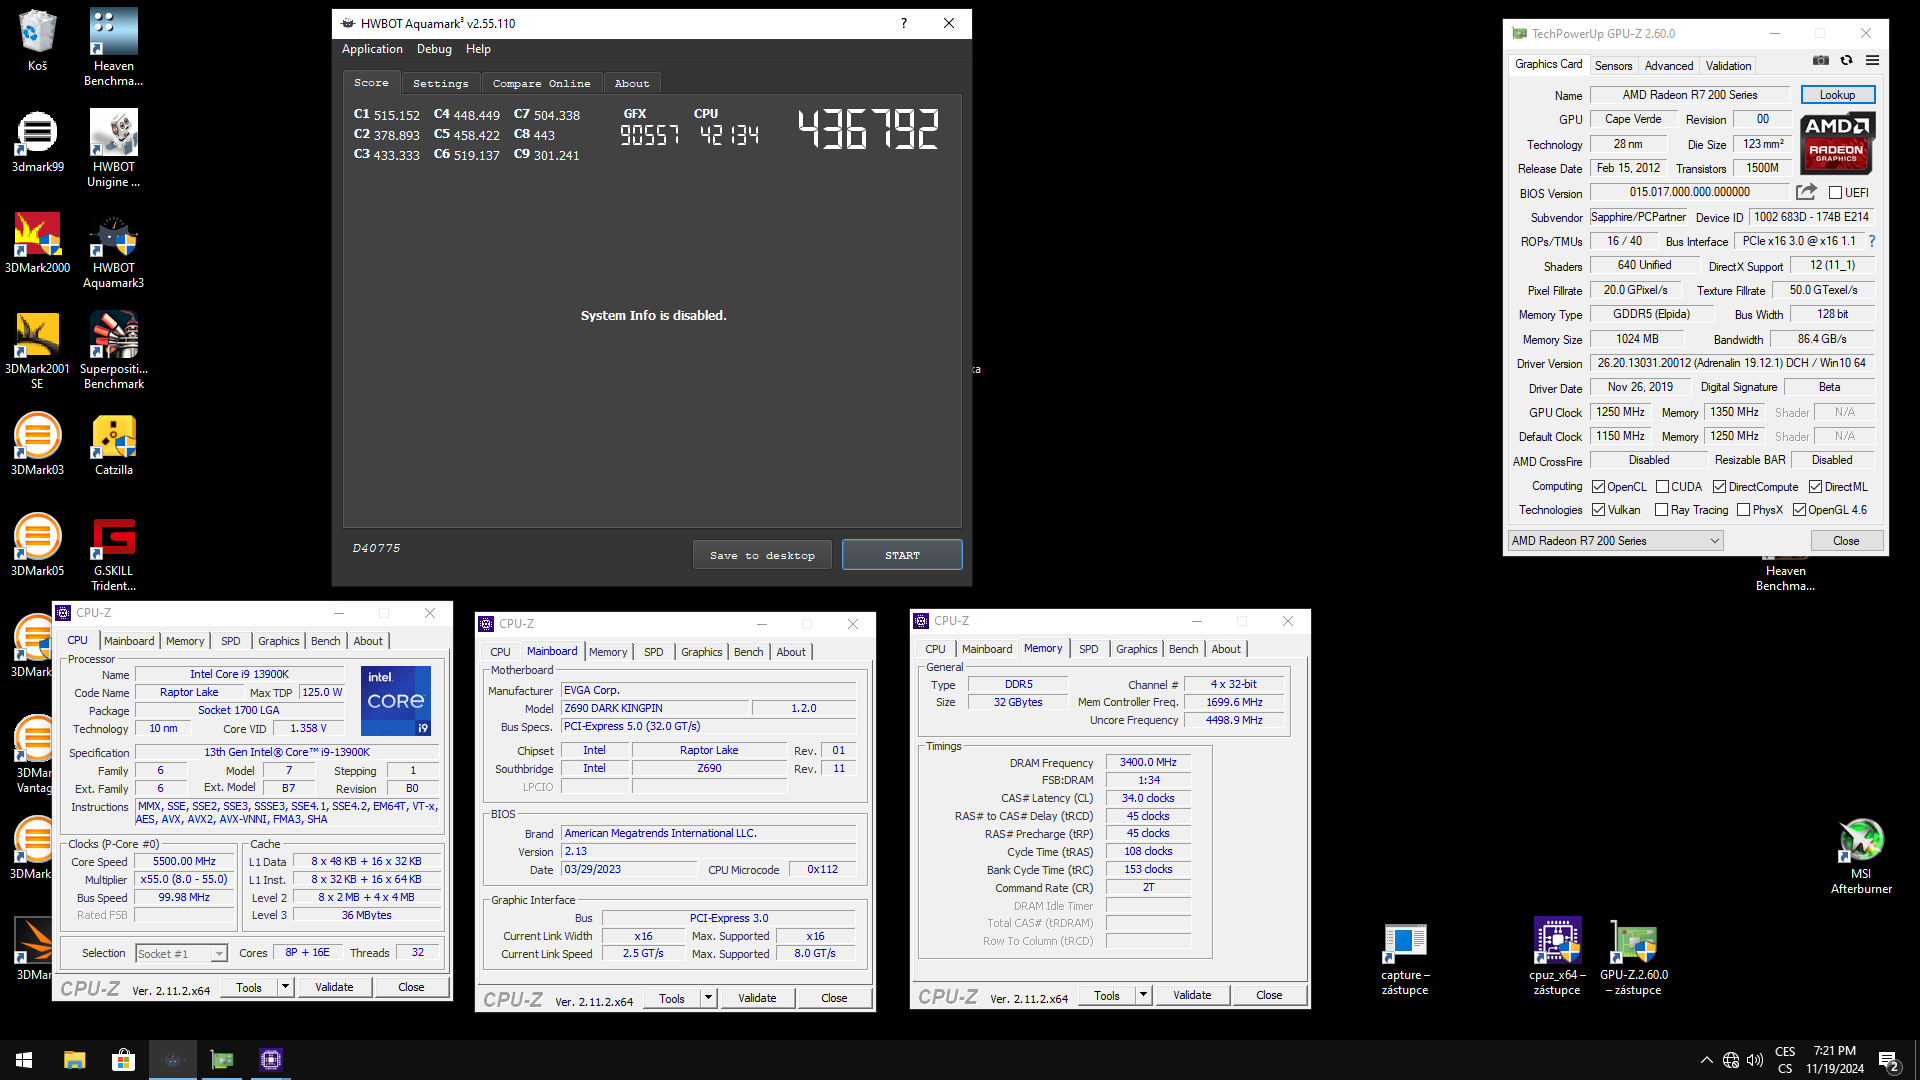The image size is (1920, 1080).
Task: Click BIOS version share/export icon in GPU-Z
Action: pyautogui.click(x=1806, y=192)
